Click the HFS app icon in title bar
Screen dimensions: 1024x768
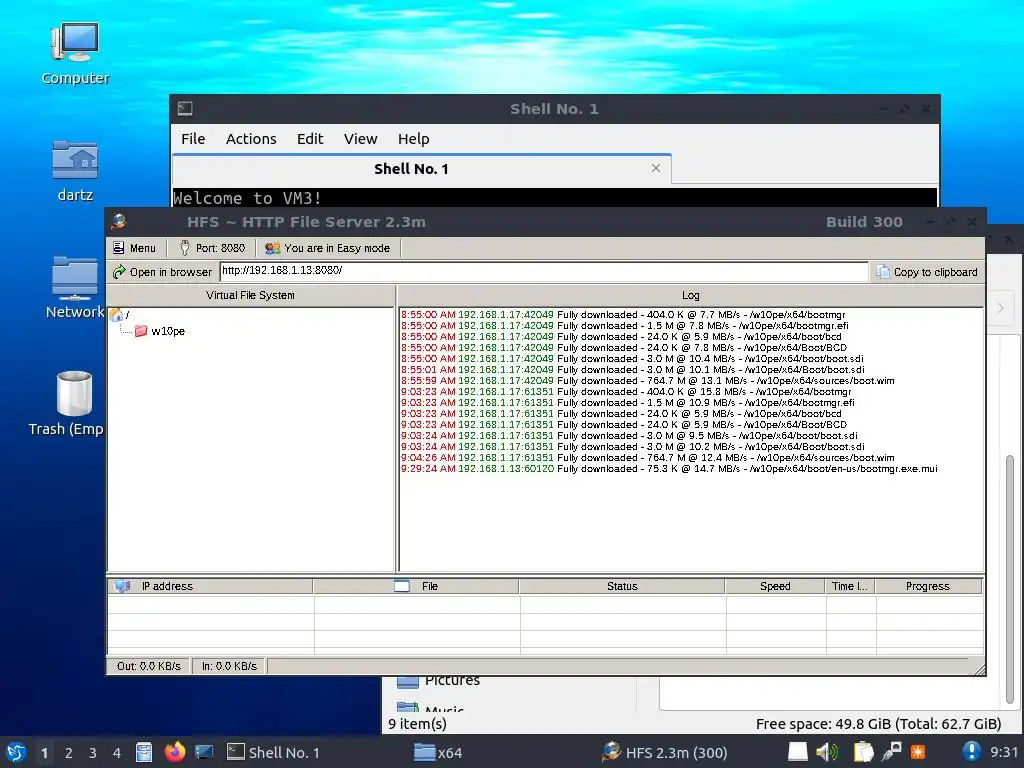(x=119, y=221)
